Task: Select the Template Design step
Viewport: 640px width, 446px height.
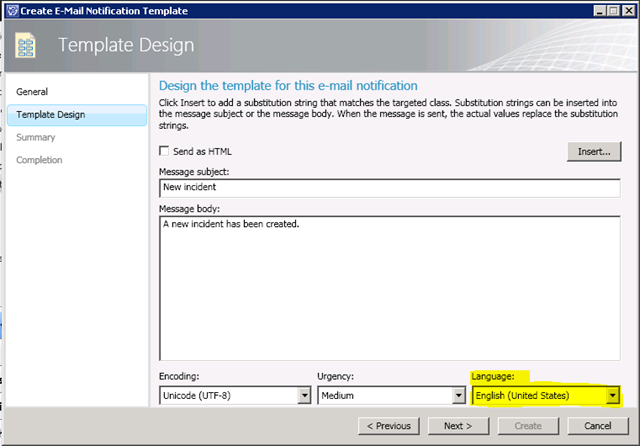Action: [50, 115]
